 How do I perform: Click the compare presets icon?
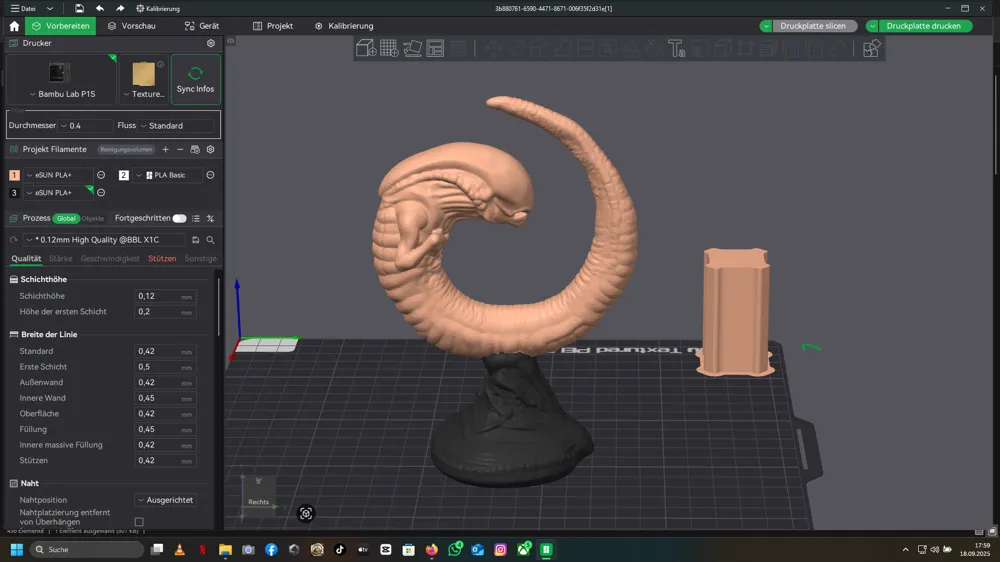point(210,218)
